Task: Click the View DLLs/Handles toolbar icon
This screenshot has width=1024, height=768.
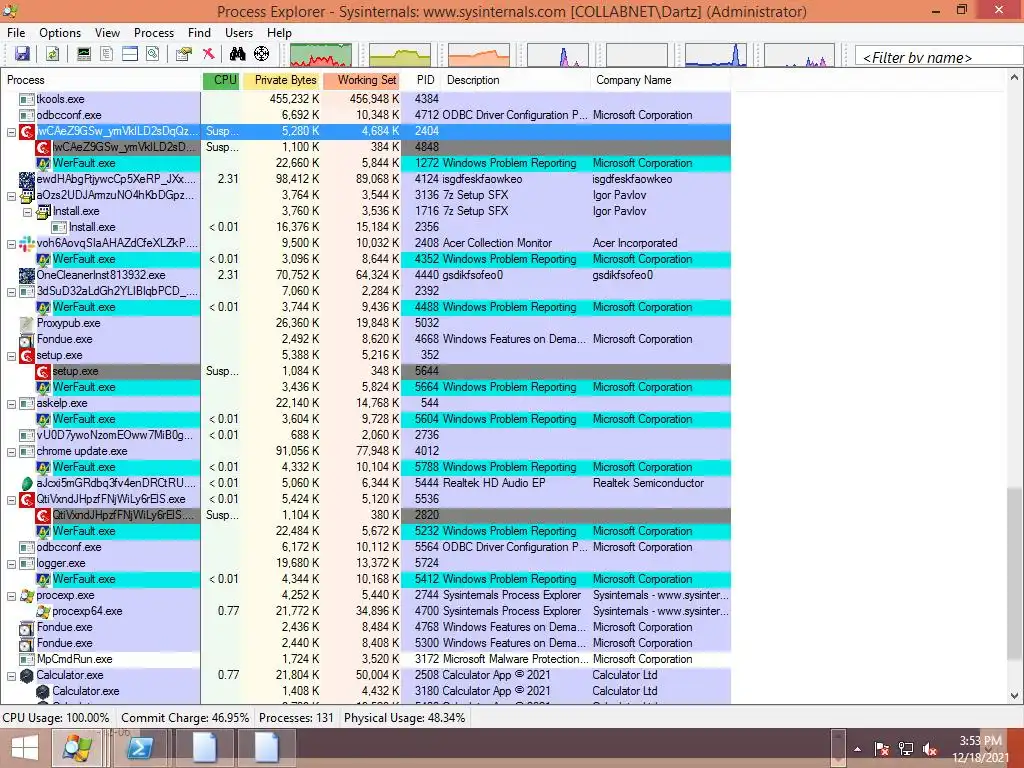Action: point(153,54)
